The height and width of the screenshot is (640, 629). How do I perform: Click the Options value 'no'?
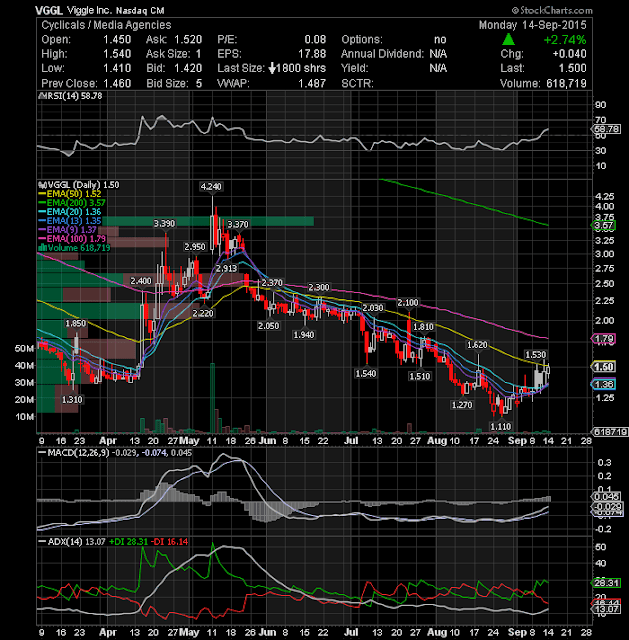tap(440, 40)
